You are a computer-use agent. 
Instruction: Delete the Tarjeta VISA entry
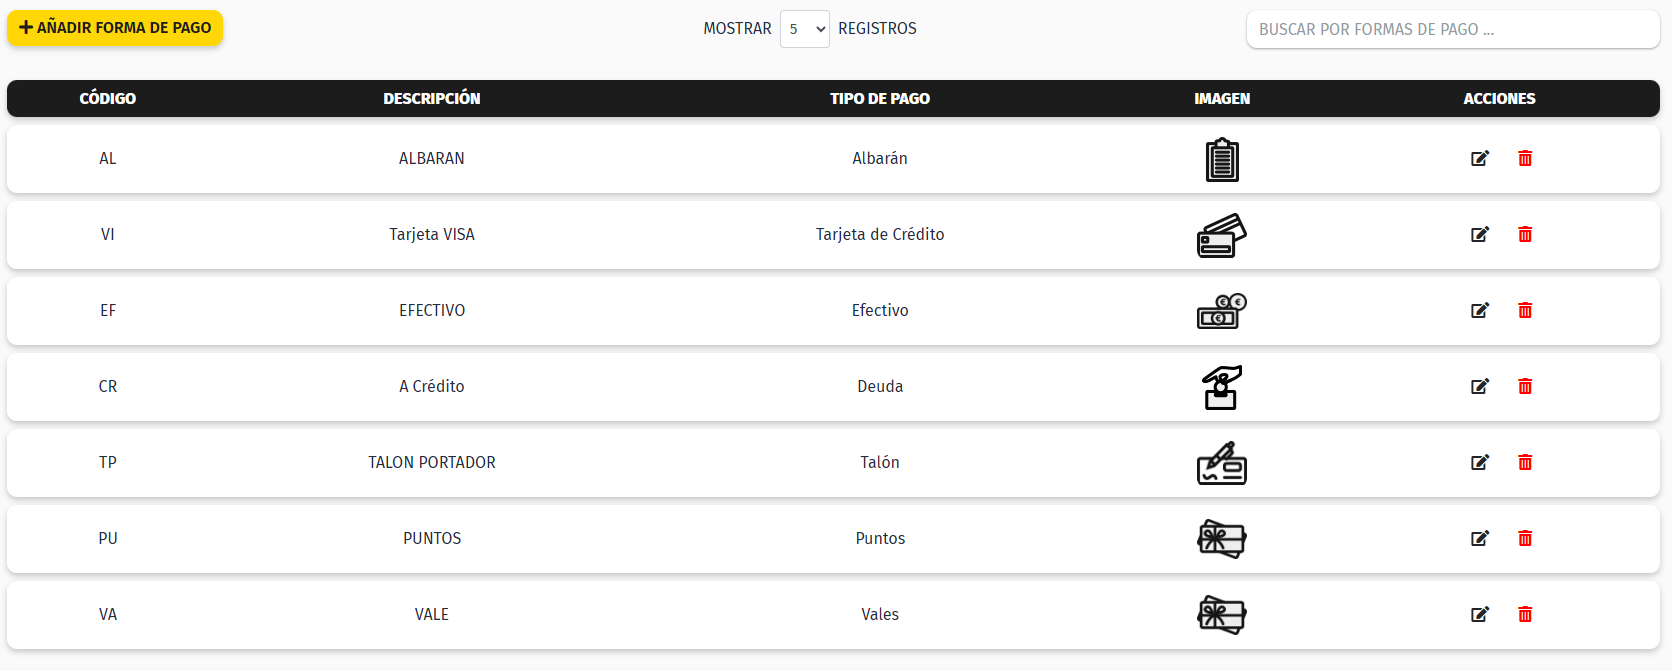coord(1525,234)
